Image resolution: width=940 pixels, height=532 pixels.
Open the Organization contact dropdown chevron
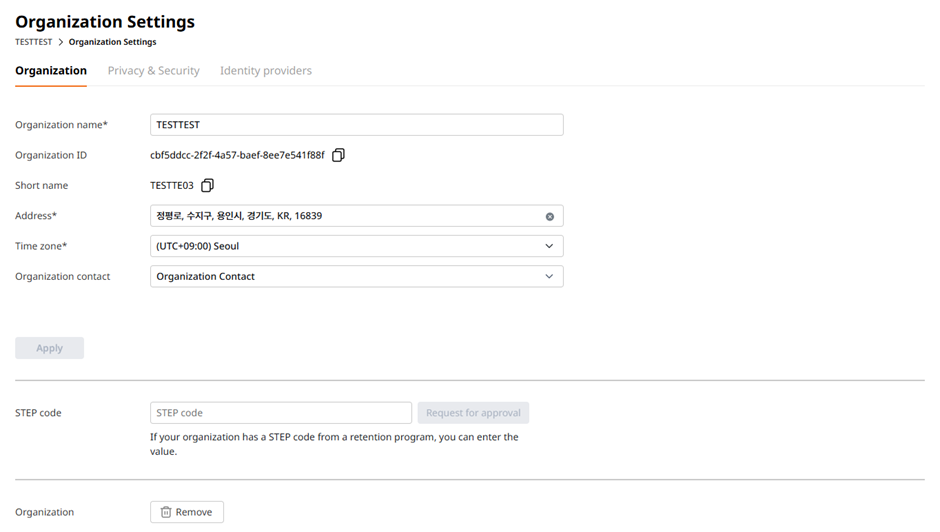point(549,276)
